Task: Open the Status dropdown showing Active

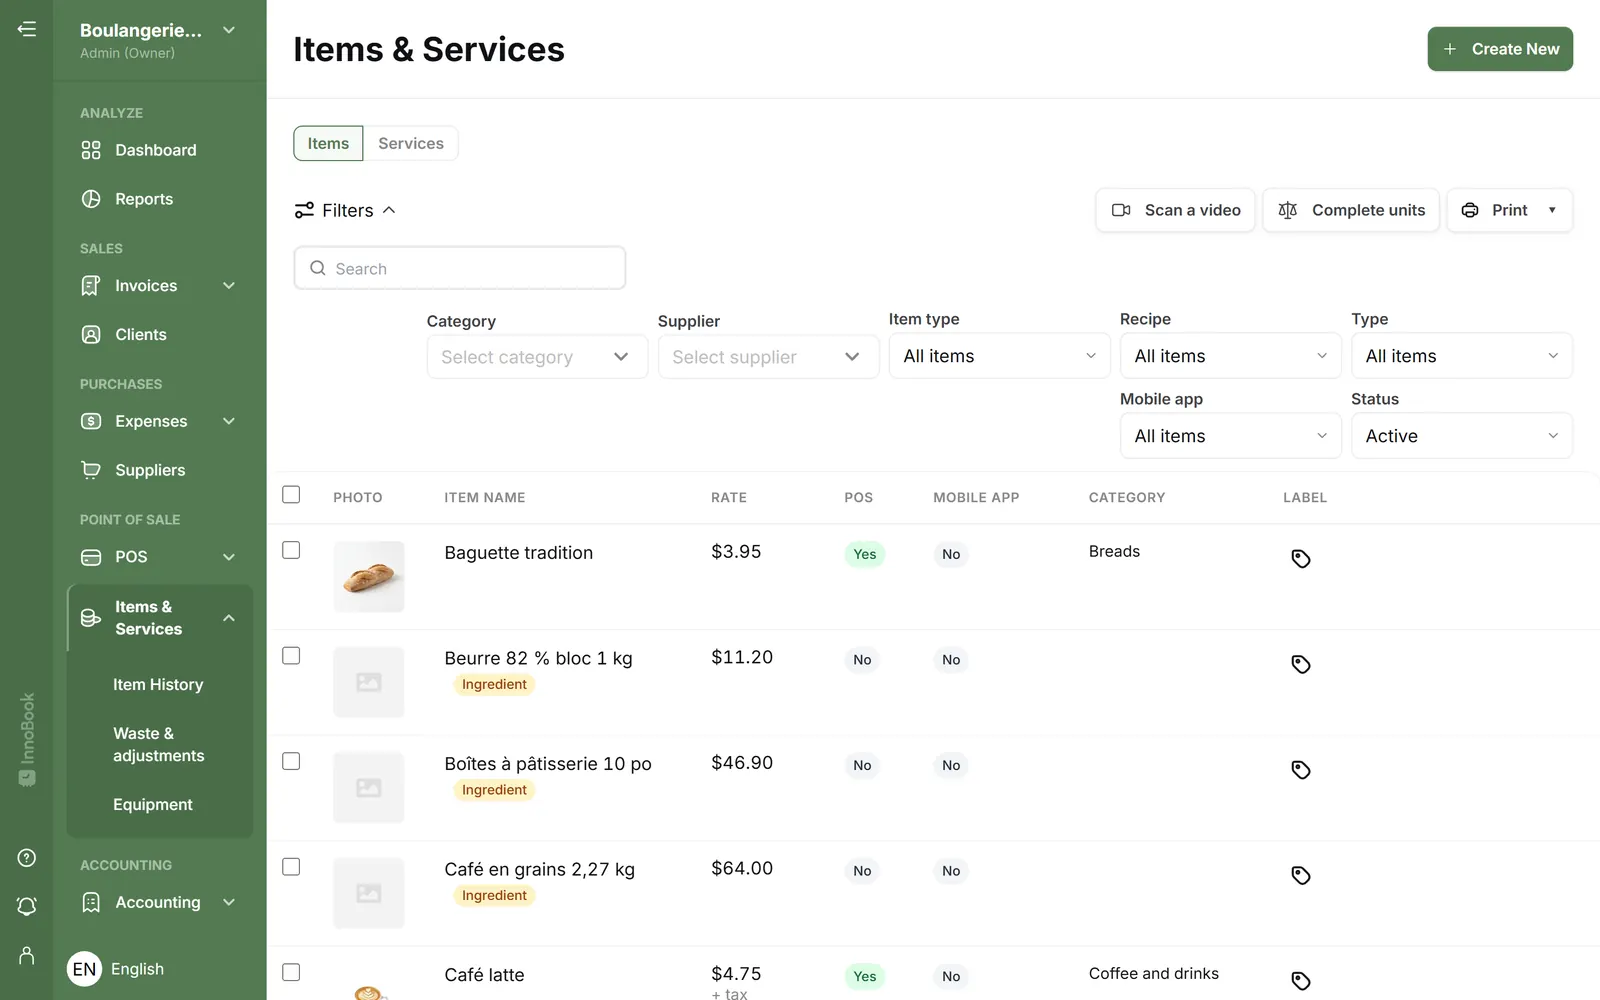Action: [1461, 436]
